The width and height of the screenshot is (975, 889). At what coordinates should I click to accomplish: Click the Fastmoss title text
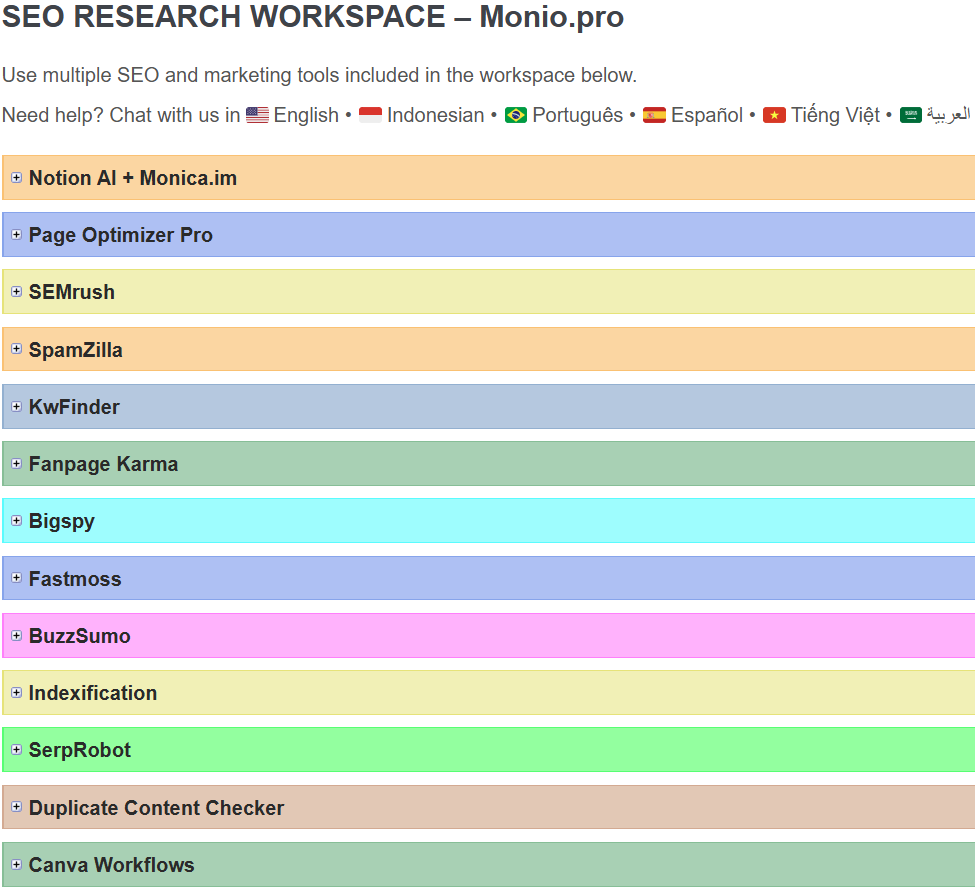pyautogui.click(x=75, y=579)
